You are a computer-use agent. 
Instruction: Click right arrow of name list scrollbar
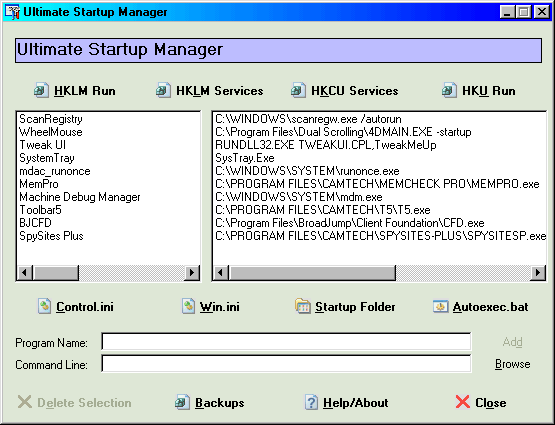point(192,272)
